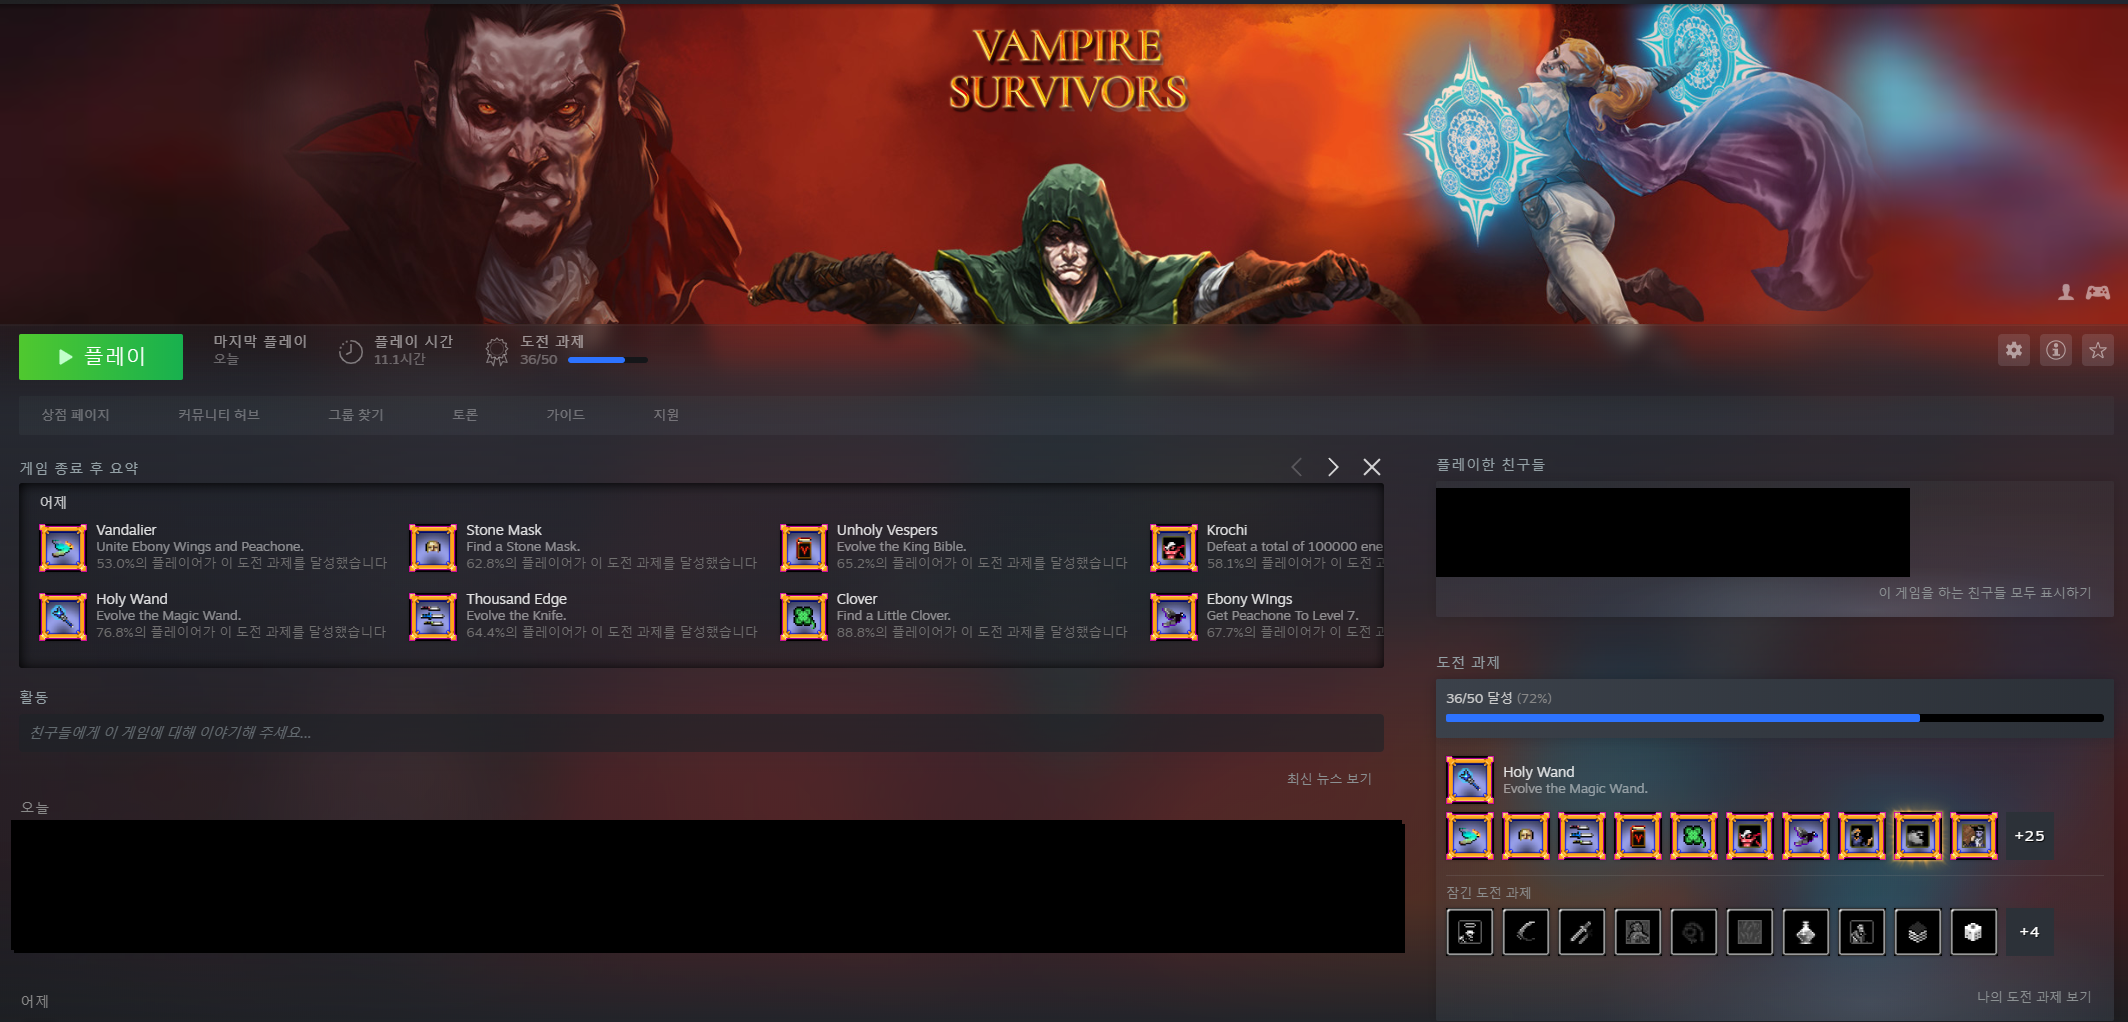Click locked white cube achievement icon
This screenshot has width=2128, height=1022.
(1974, 932)
